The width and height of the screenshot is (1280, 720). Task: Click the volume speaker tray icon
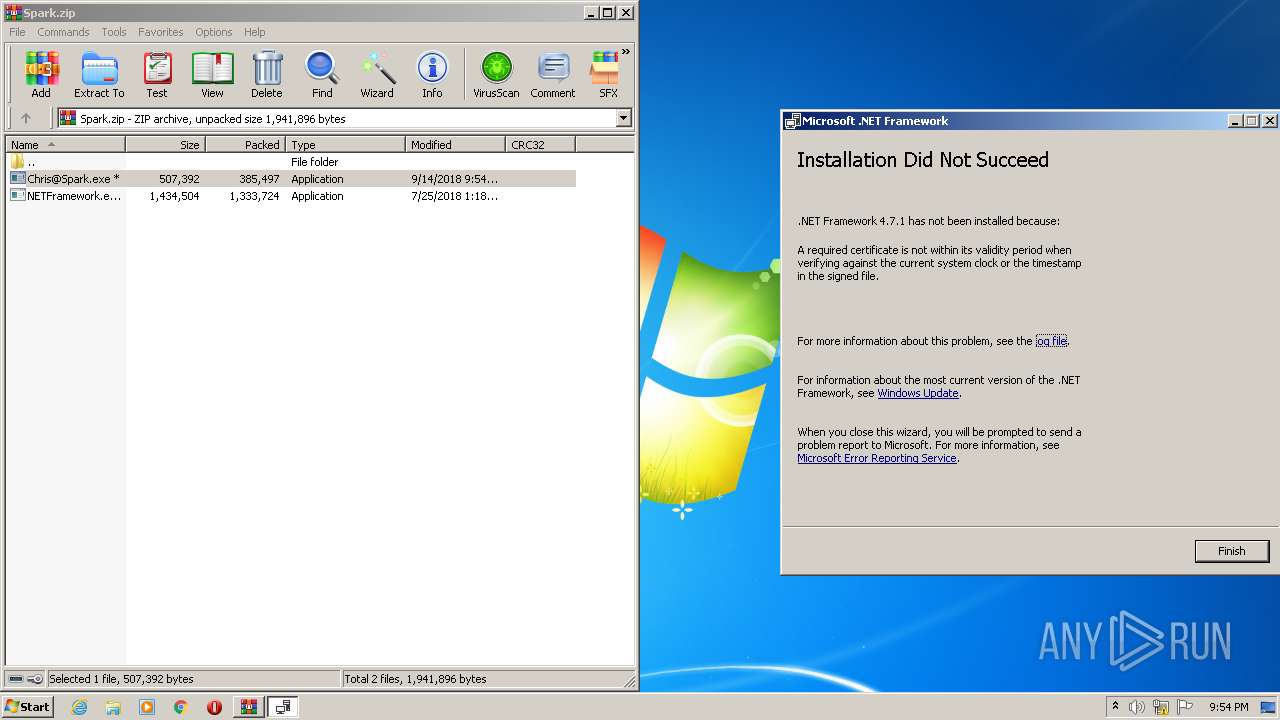point(1137,707)
